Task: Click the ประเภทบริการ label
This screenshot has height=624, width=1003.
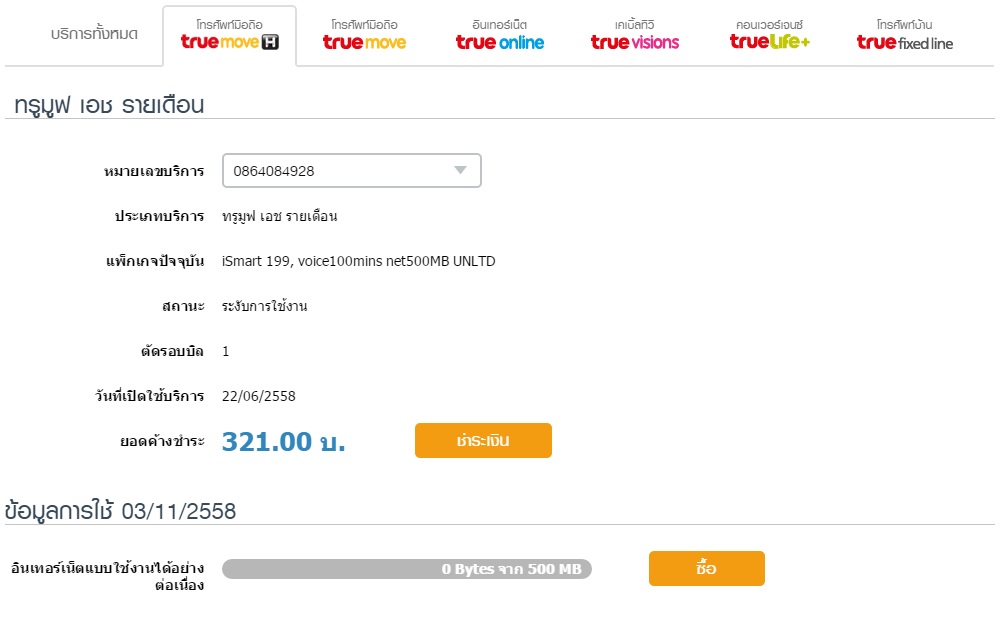Action: 159,217
